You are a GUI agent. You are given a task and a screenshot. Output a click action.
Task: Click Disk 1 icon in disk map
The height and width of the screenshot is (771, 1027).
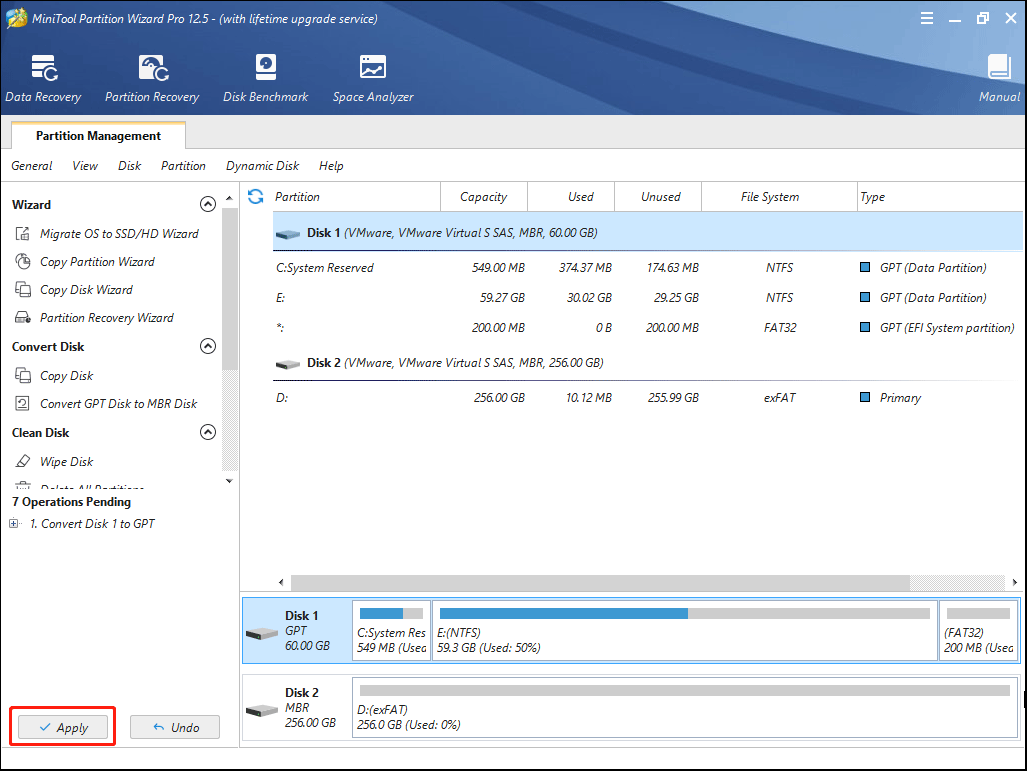point(262,633)
